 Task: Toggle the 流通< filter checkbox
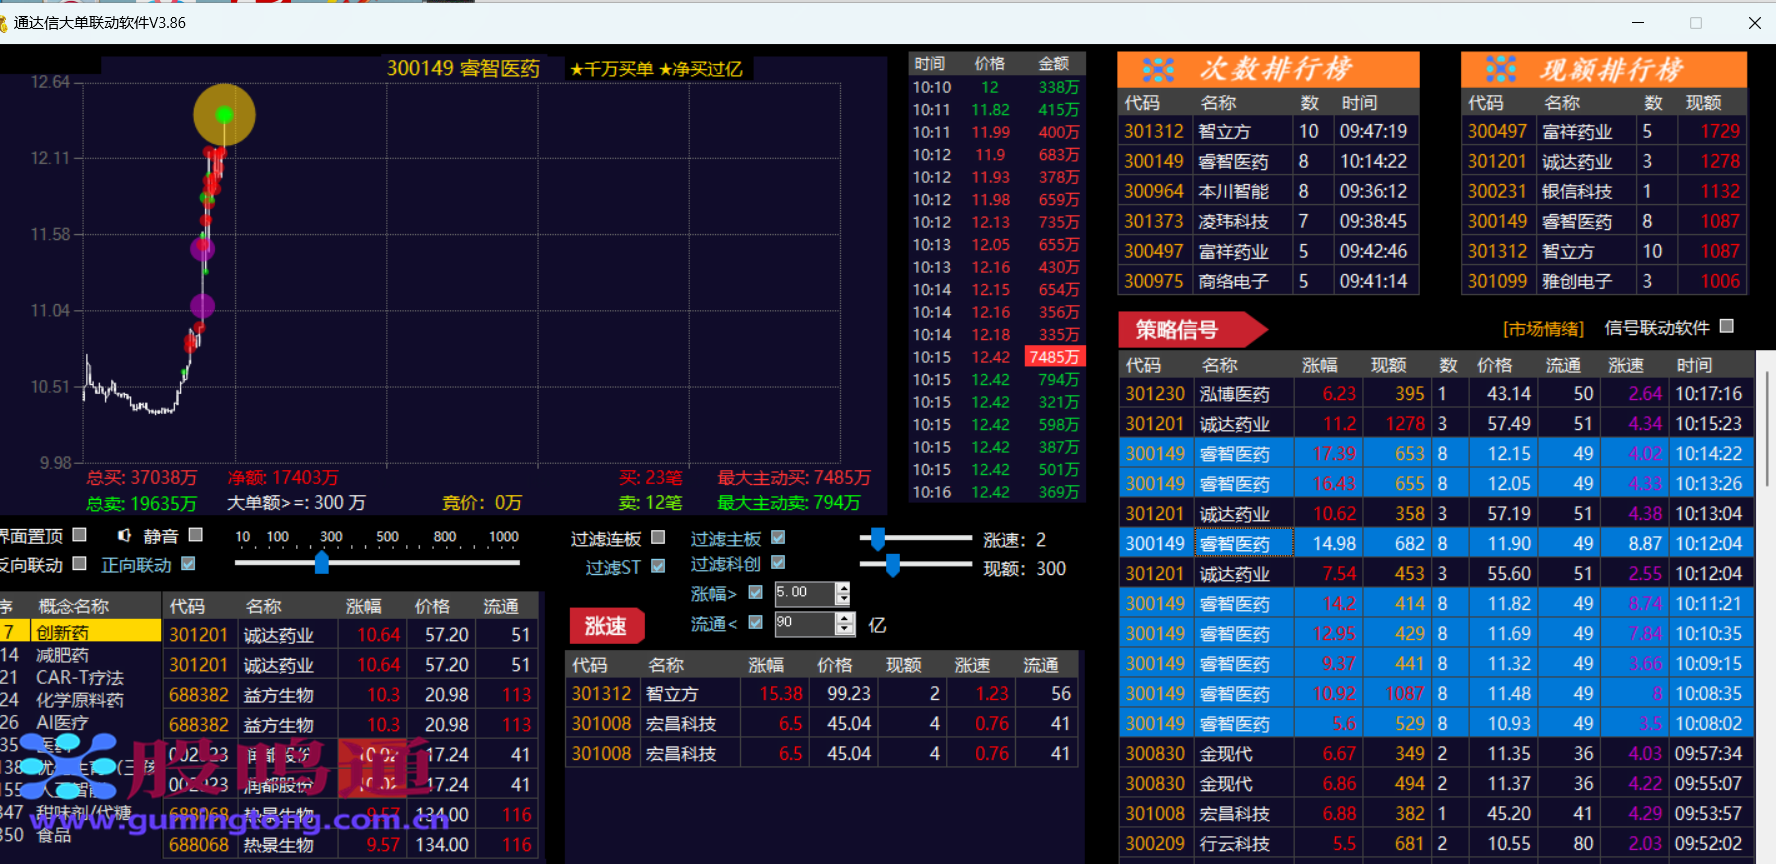click(755, 622)
